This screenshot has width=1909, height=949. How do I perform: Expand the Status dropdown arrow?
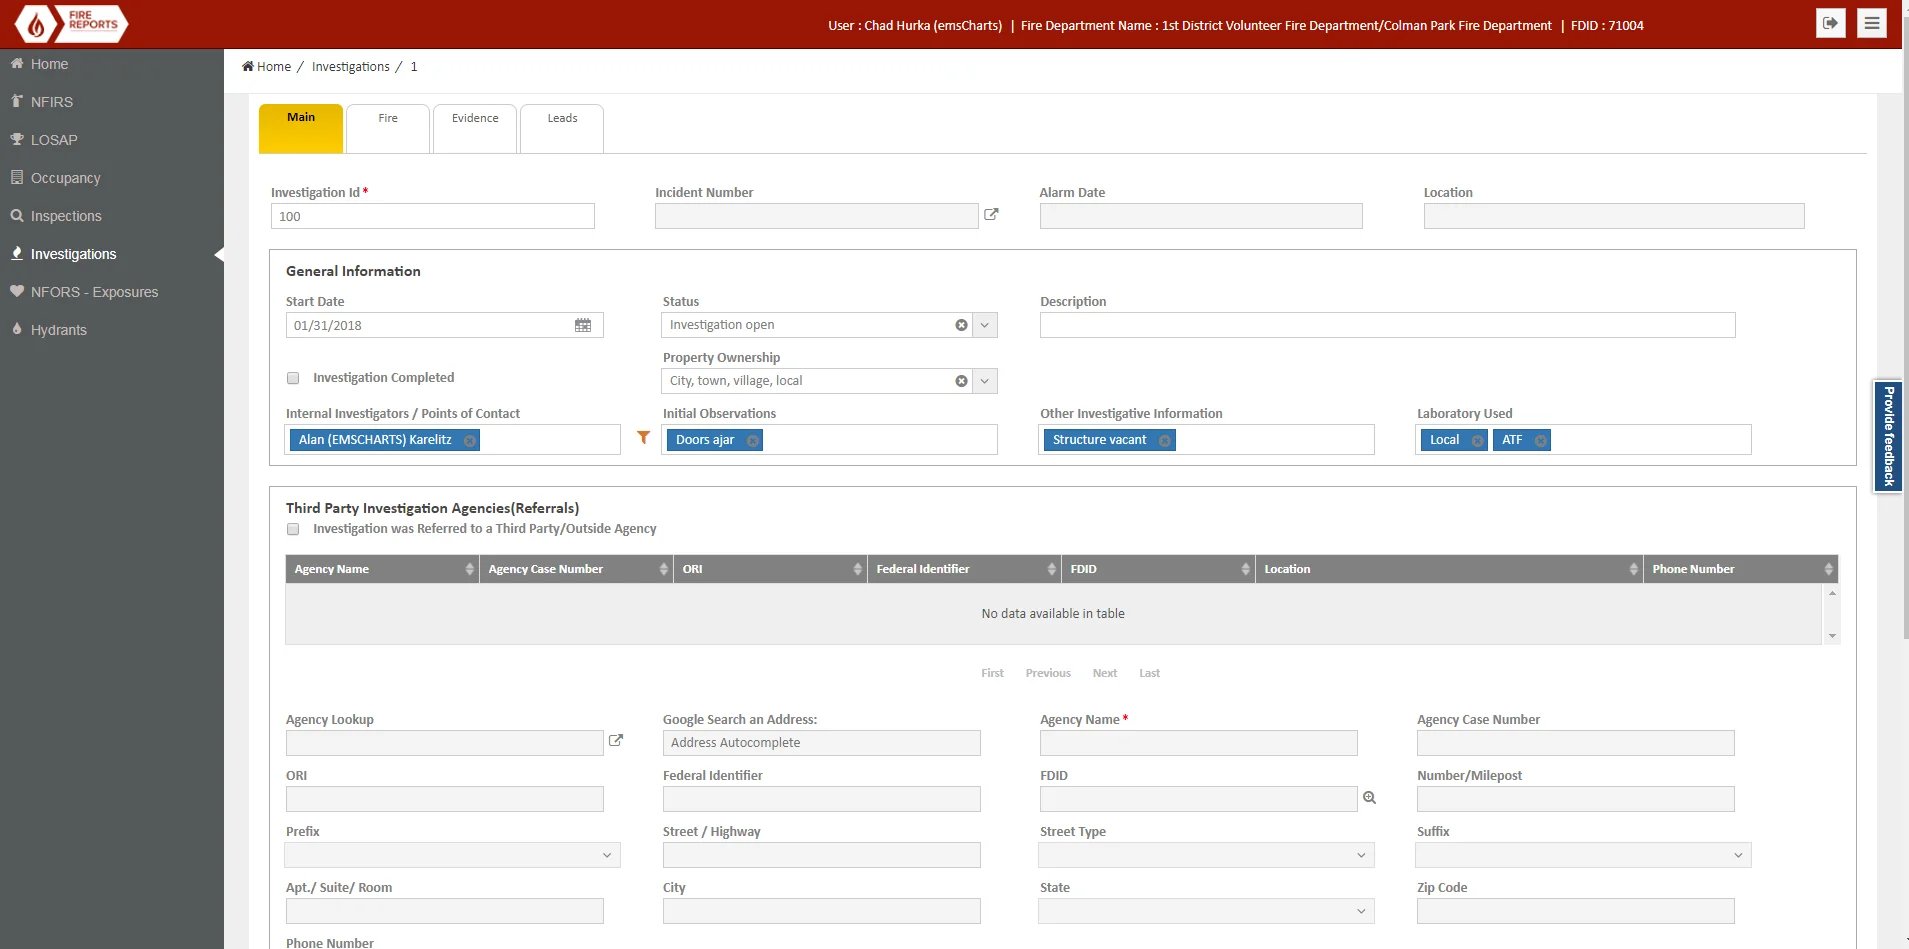click(985, 325)
